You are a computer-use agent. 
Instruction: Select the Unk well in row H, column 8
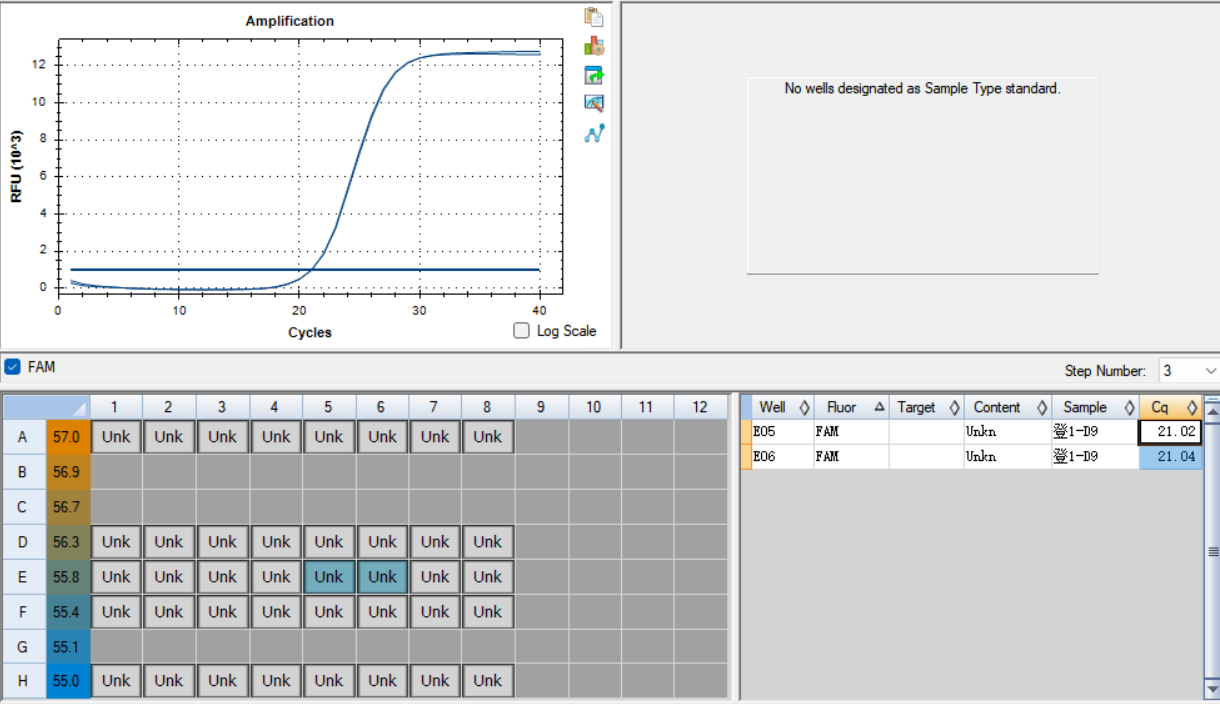click(x=488, y=681)
